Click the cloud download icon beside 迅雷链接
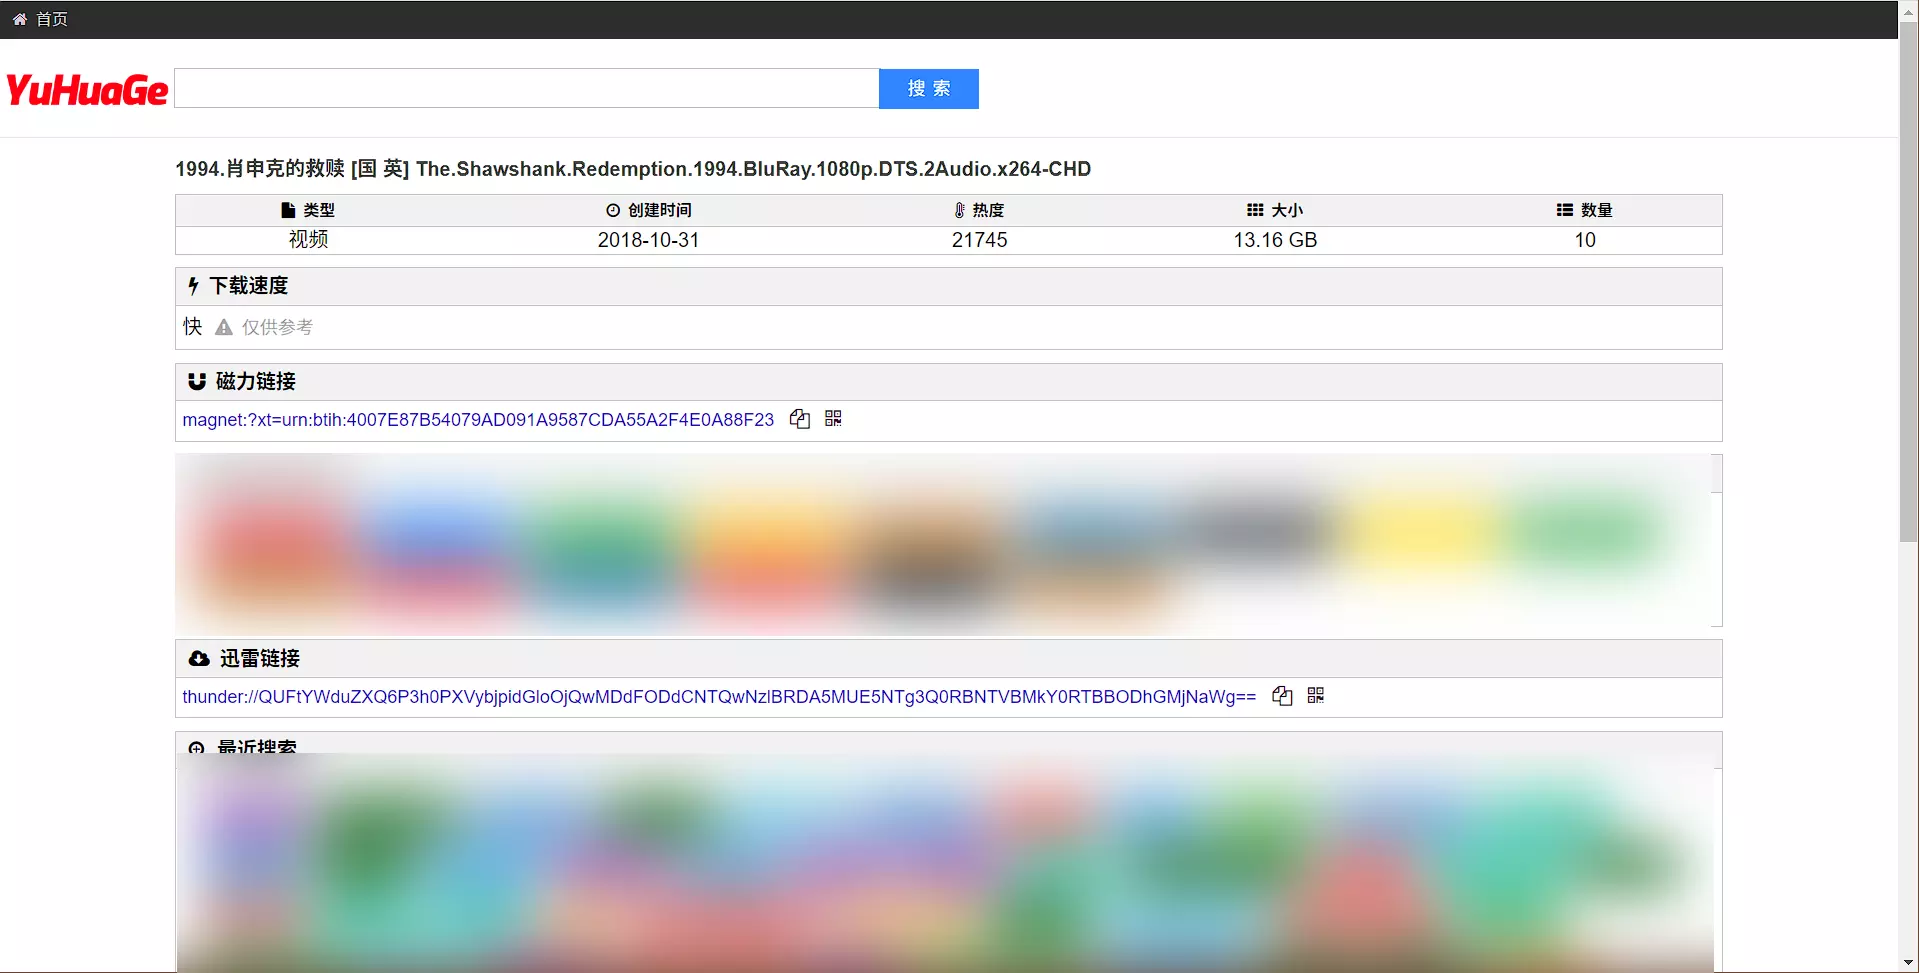1919x973 pixels. click(199, 658)
